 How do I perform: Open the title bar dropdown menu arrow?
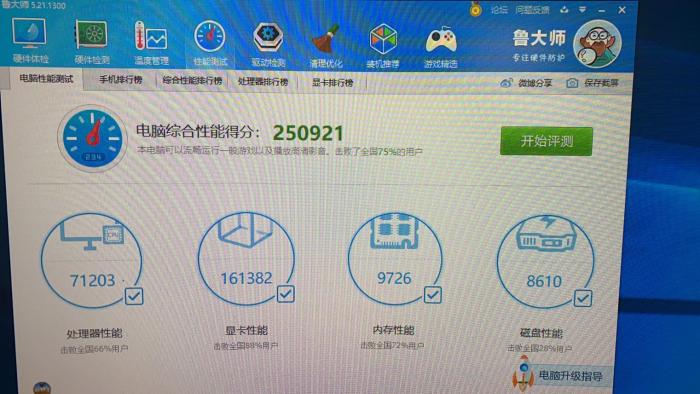(582, 9)
